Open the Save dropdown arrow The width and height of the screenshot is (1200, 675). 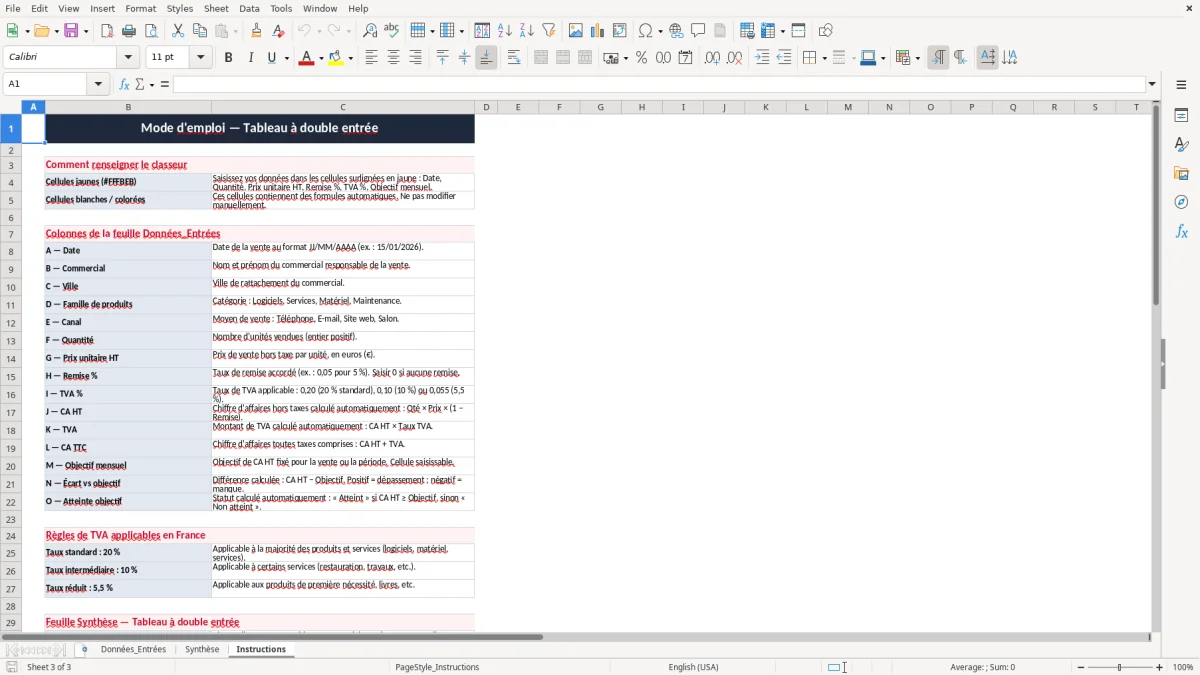(x=85, y=31)
